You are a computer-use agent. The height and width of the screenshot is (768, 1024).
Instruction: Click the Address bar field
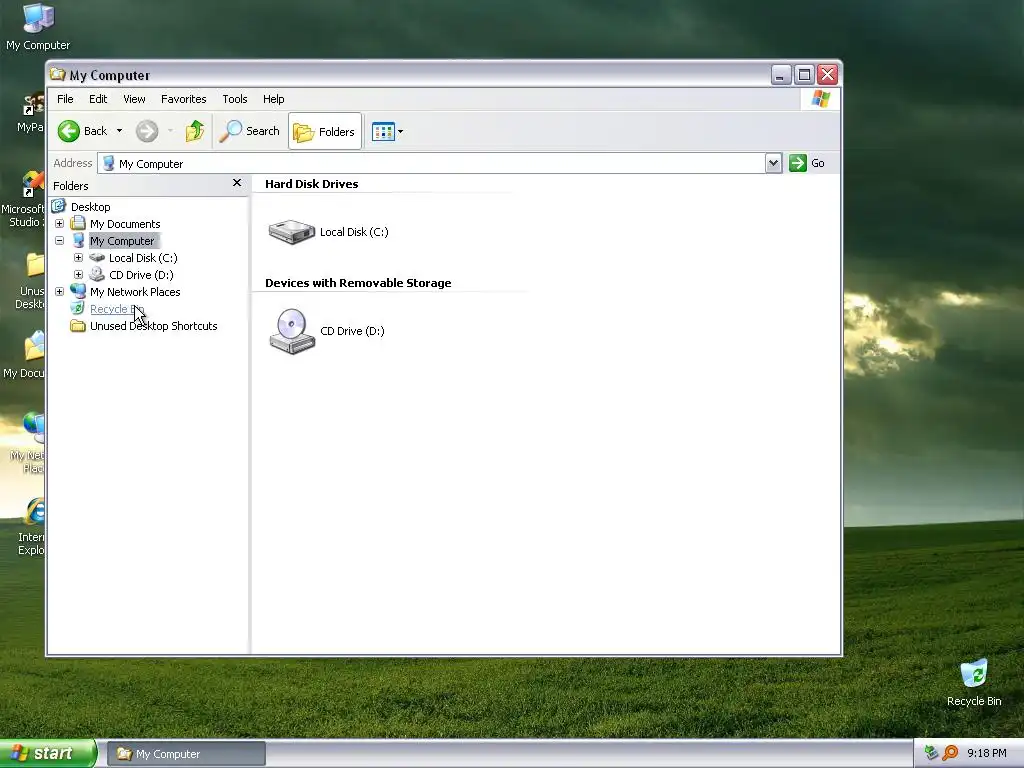pos(432,163)
